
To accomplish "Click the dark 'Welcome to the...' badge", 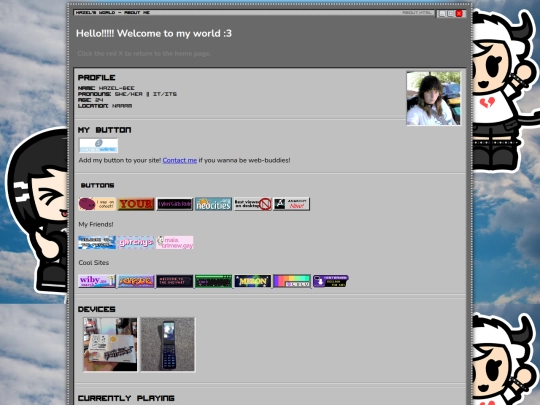I will pos(175,281).
